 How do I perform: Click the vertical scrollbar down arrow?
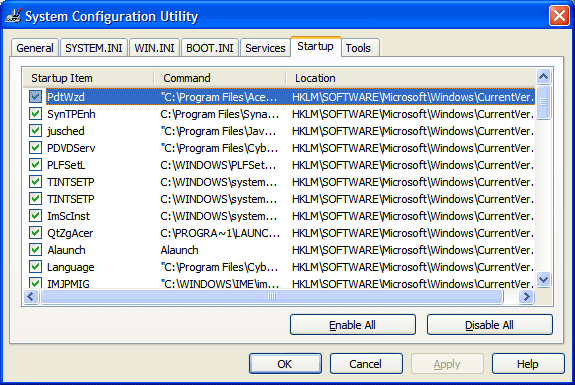pos(543,279)
